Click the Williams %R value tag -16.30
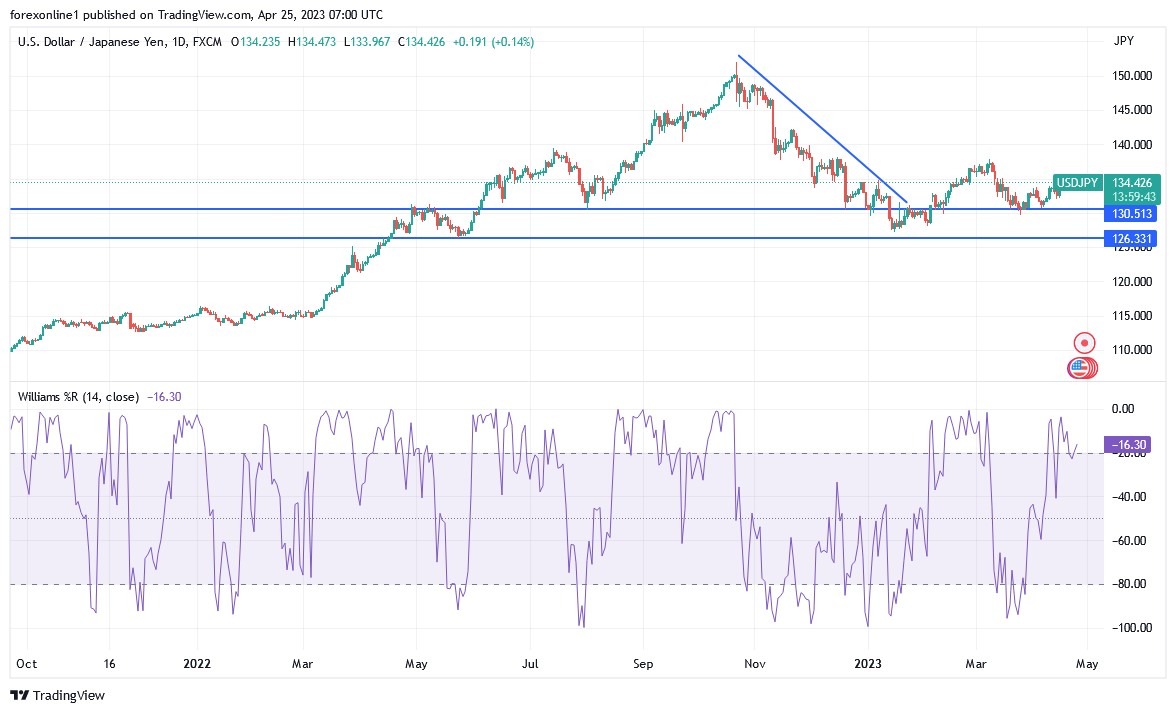 coord(1130,444)
